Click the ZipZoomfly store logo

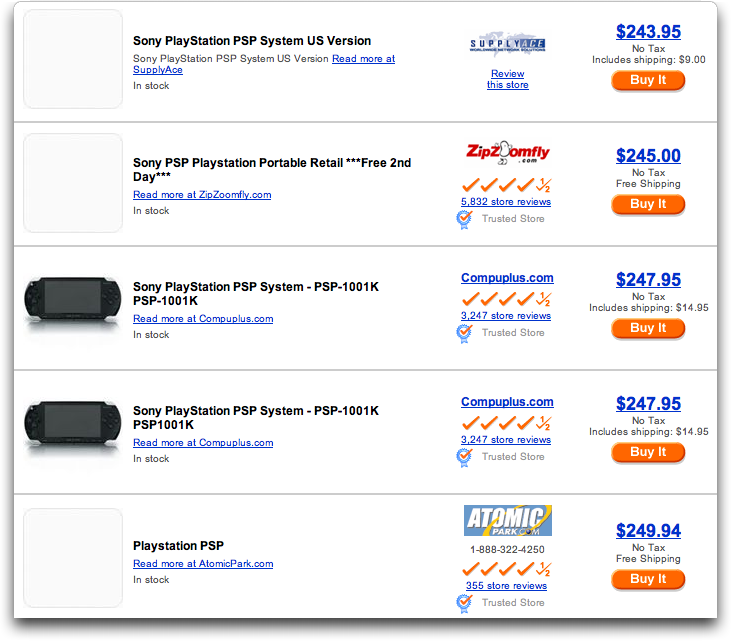(x=508, y=153)
